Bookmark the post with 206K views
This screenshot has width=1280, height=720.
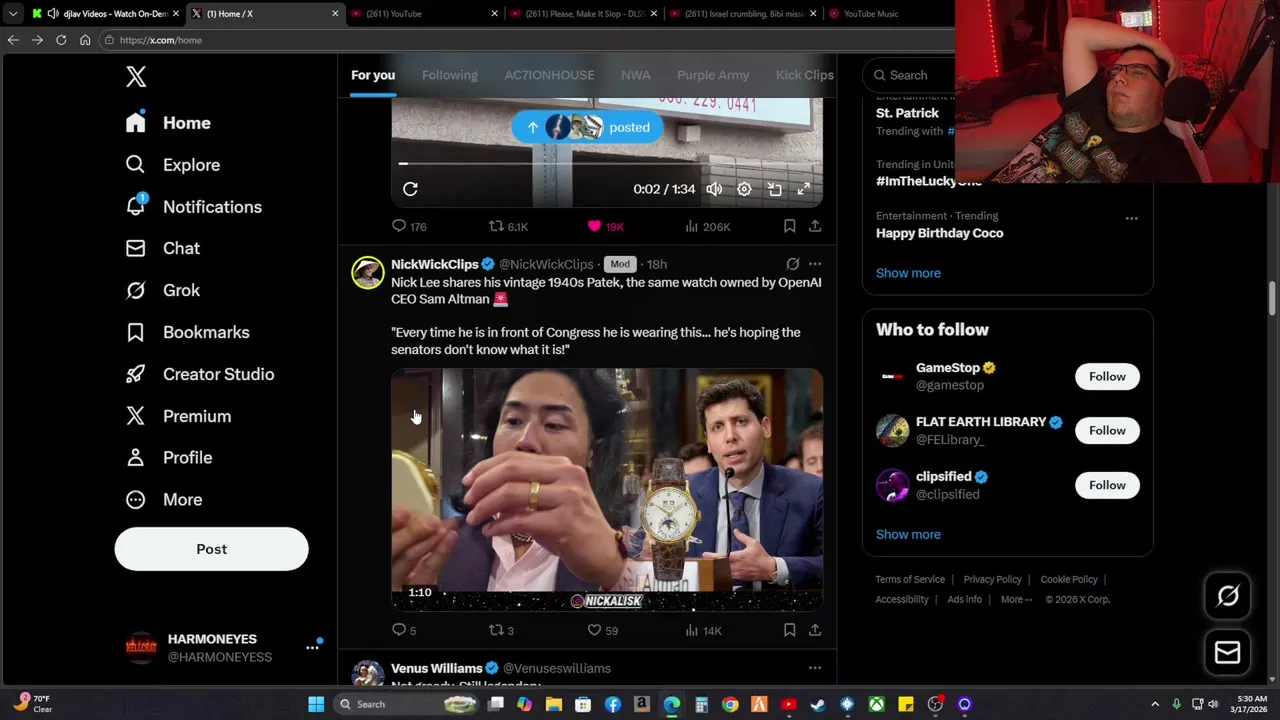[789, 227]
